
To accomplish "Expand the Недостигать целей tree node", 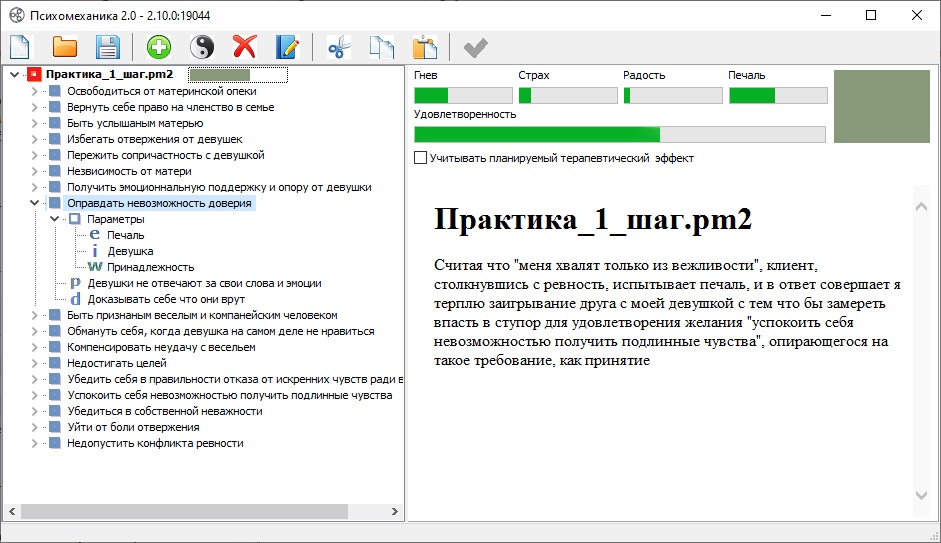I will (34, 363).
